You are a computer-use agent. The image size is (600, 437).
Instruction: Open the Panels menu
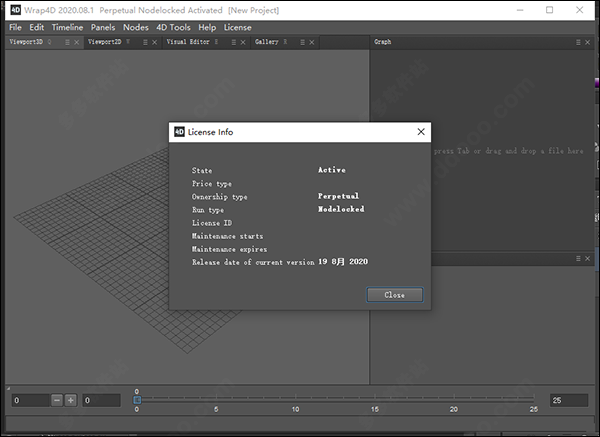coord(103,28)
